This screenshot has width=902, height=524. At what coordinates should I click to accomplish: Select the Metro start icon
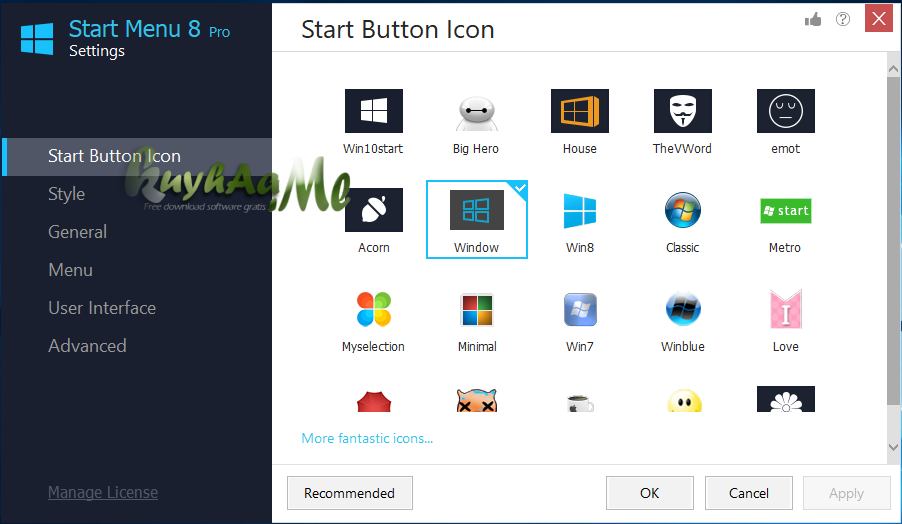click(x=785, y=211)
